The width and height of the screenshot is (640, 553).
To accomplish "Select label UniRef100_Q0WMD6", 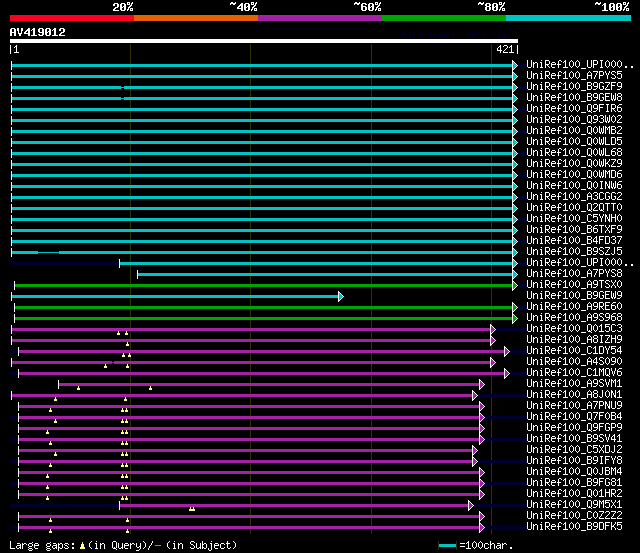I will click(x=574, y=175).
